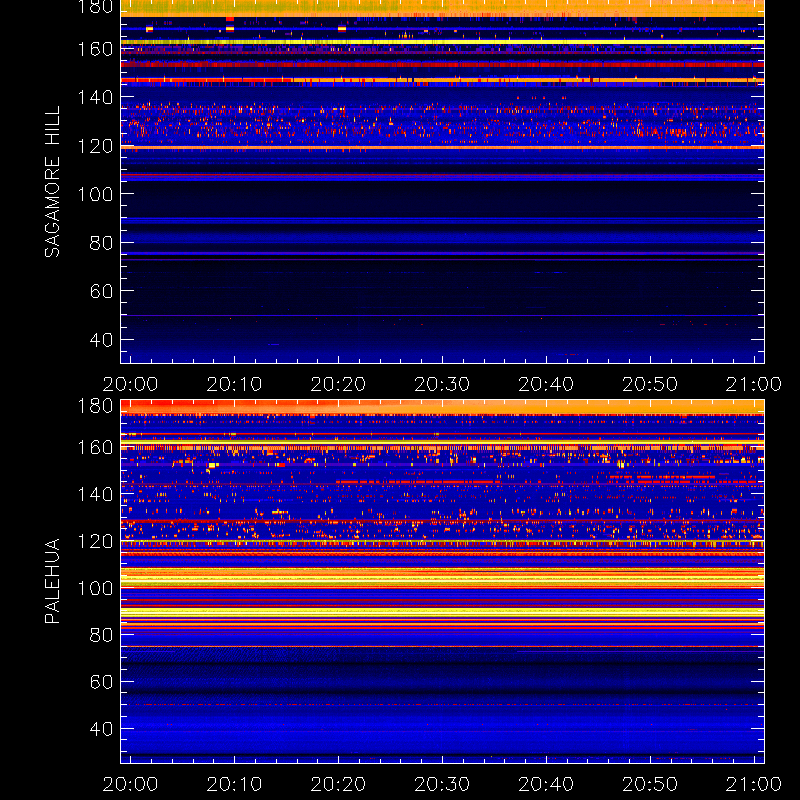800x800 pixels.
Task: Choose the 20:10 time label under Palehua plot
Action: click(x=234, y=784)
